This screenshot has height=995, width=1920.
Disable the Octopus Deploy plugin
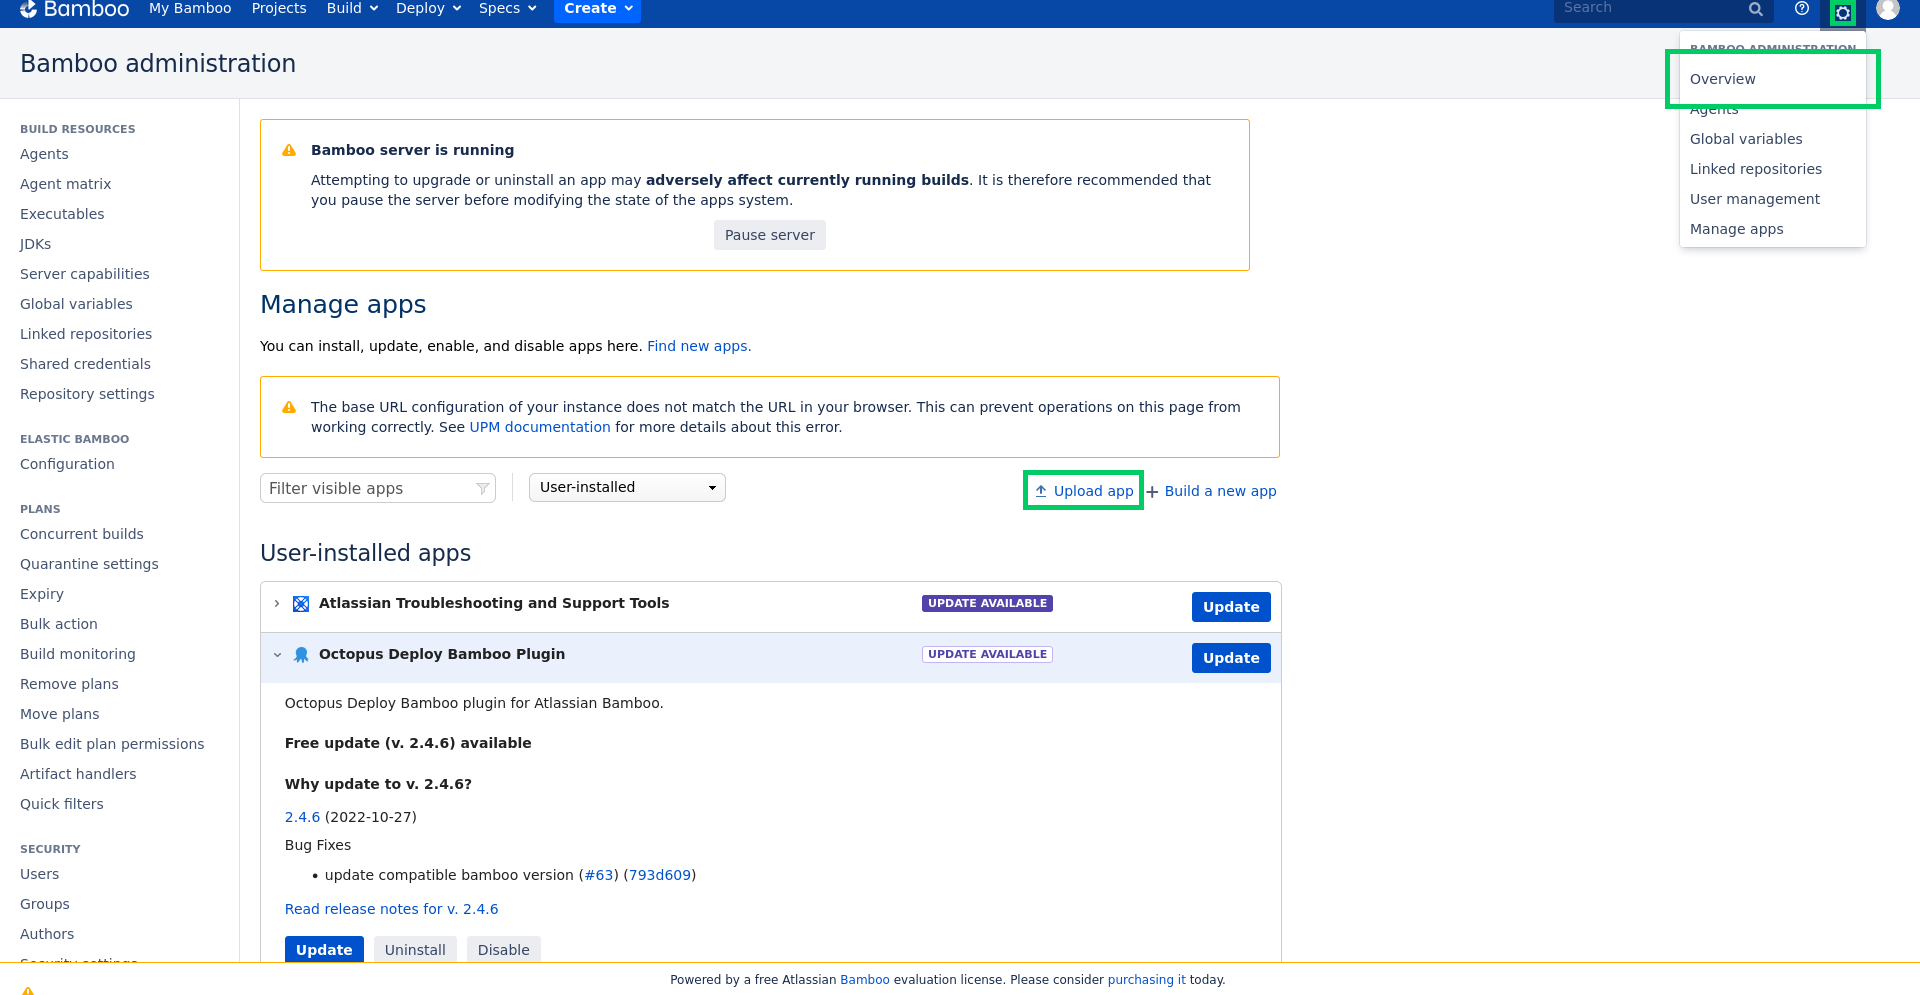tap(503, 949)
